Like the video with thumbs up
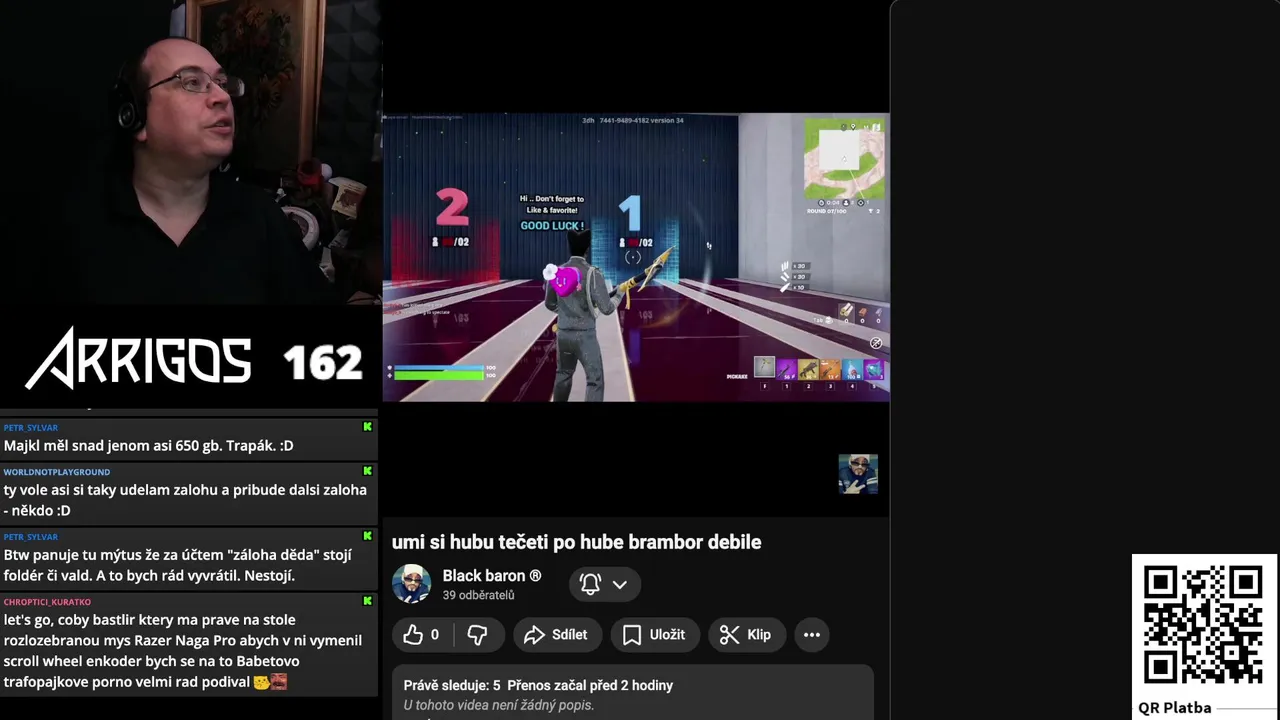 pyautogui.click(x=421, y=635)
